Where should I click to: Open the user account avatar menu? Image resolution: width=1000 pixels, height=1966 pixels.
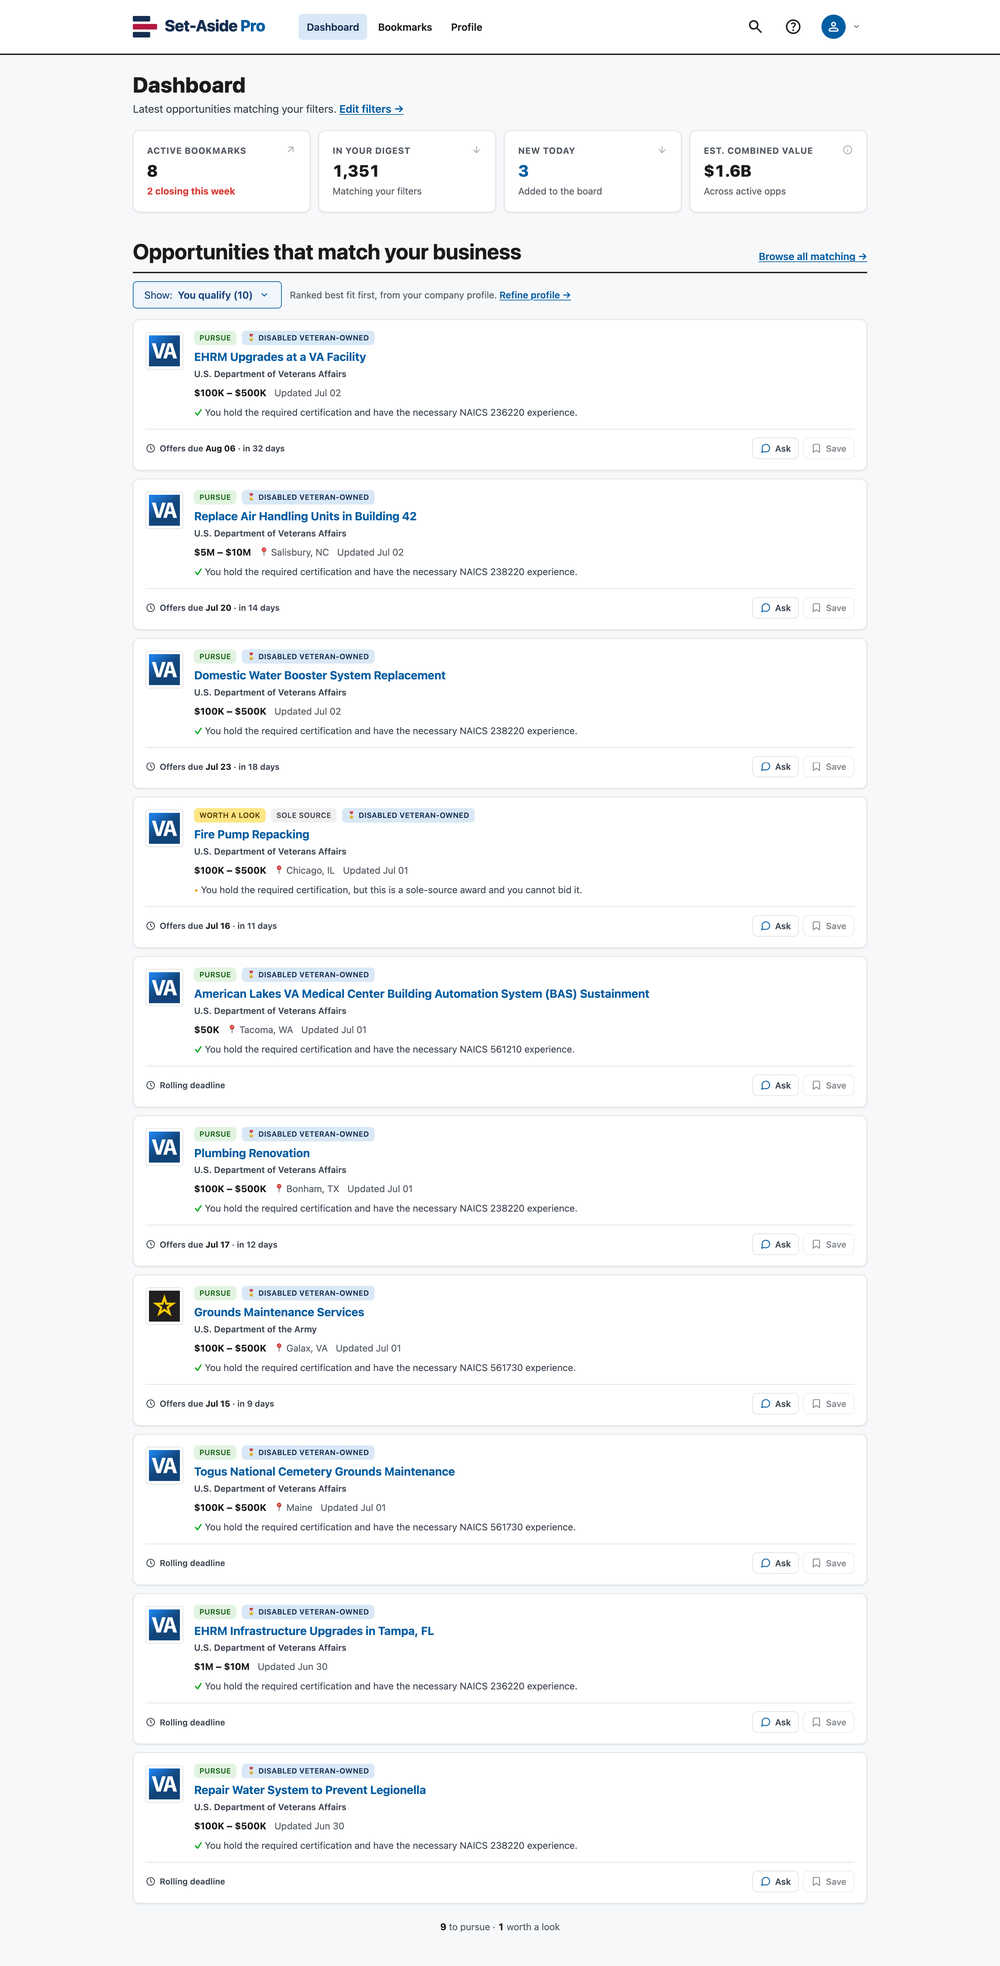pos(833,27)
